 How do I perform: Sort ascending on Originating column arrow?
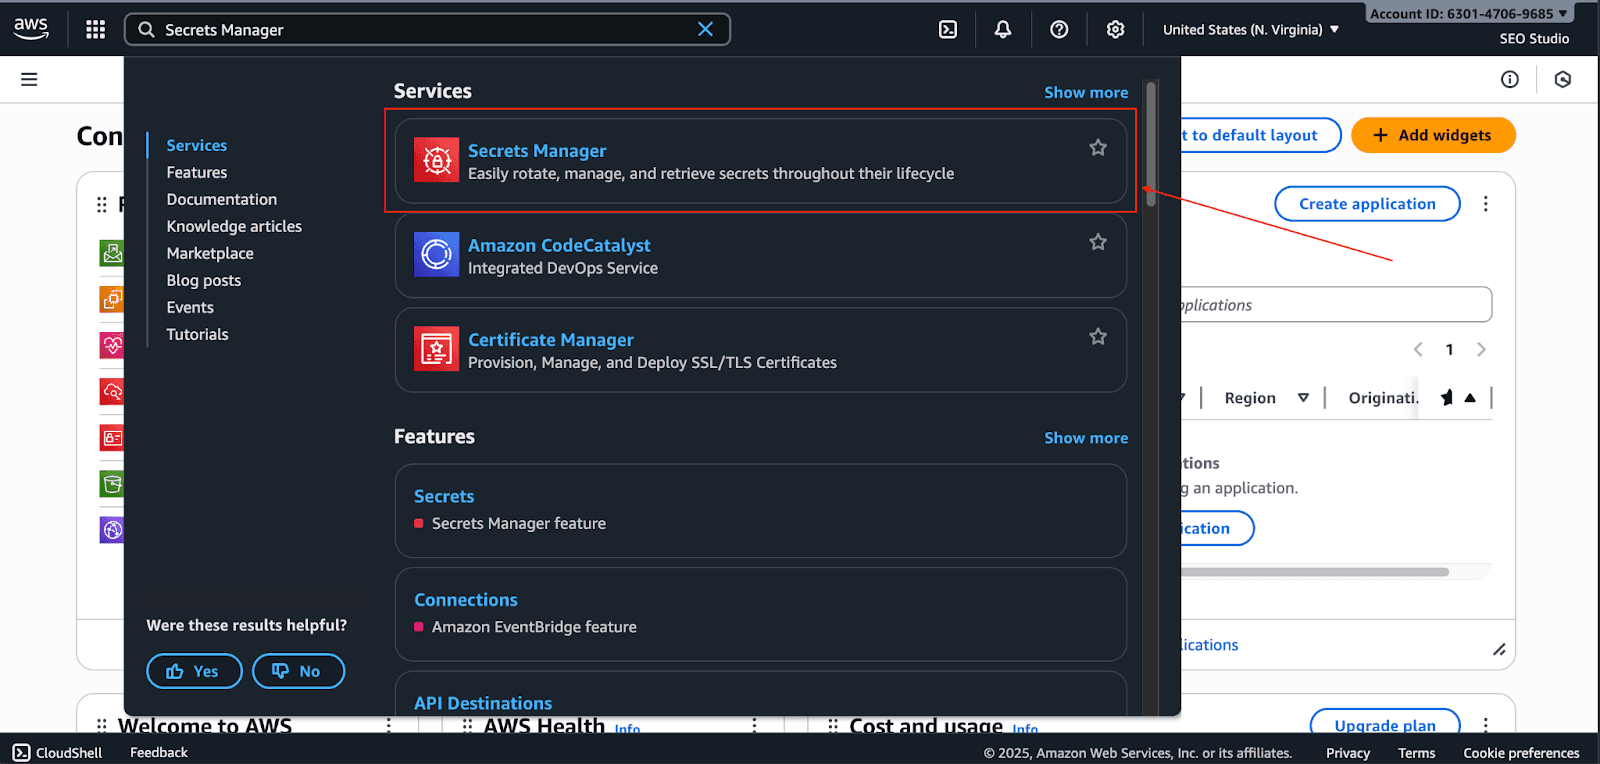[1470, 398]
